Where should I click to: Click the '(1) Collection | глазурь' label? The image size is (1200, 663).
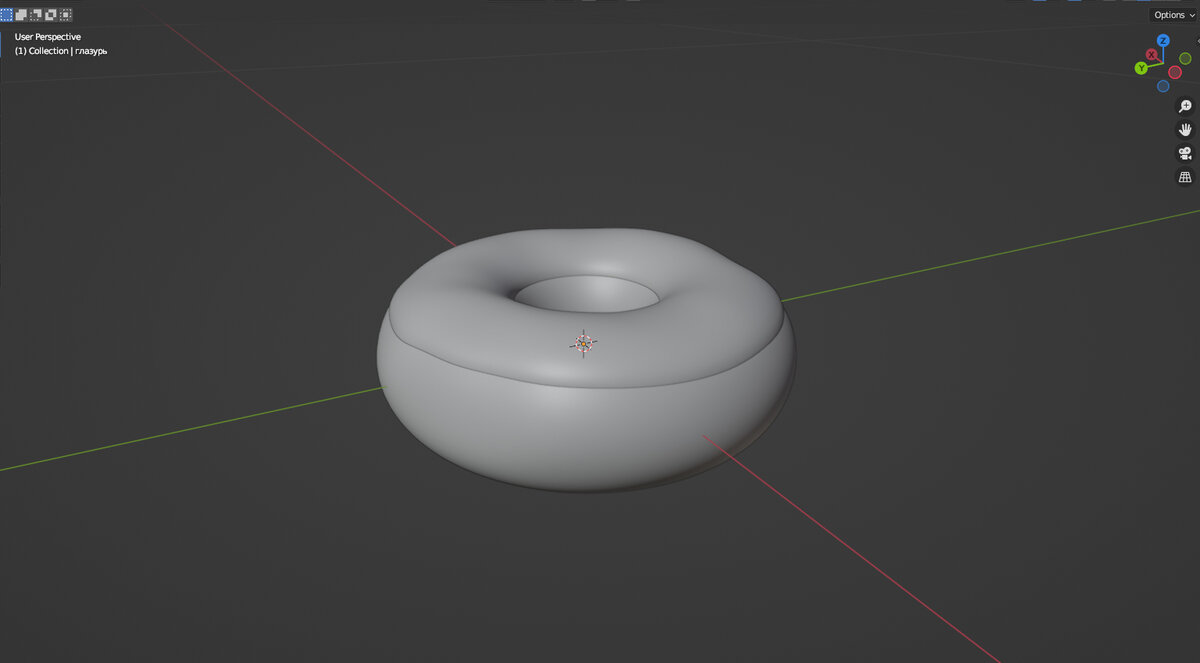[x=61, y=51]
